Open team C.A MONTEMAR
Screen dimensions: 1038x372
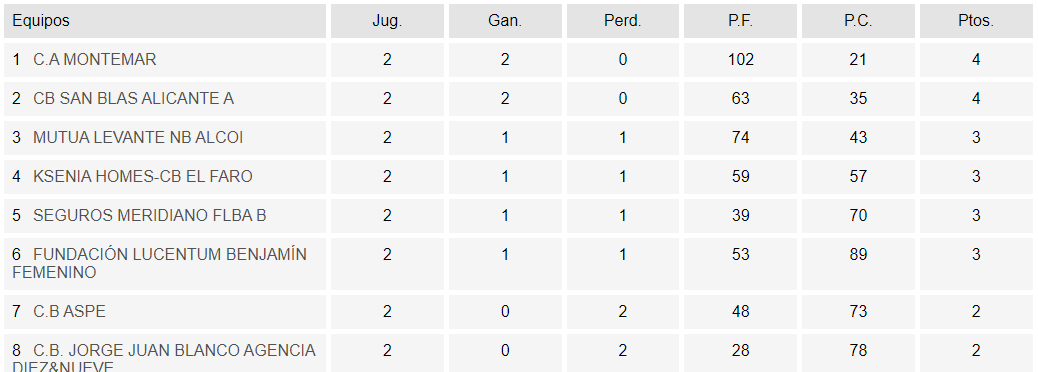(95, 60)
